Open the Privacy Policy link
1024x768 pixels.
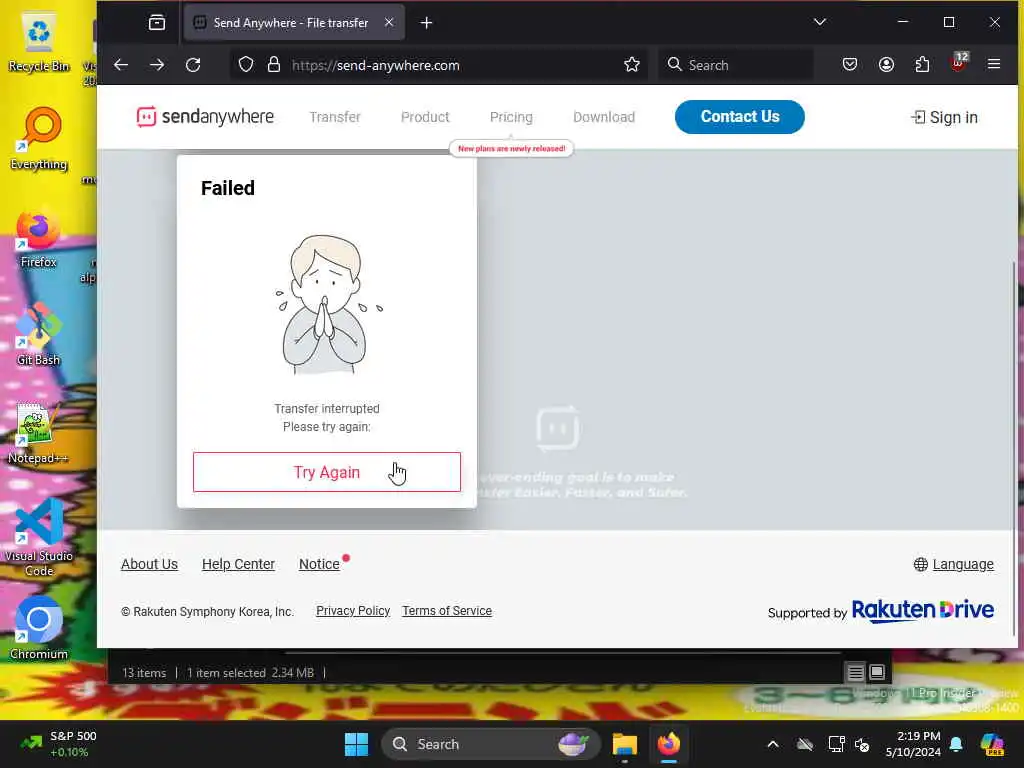tap(353, 611)
